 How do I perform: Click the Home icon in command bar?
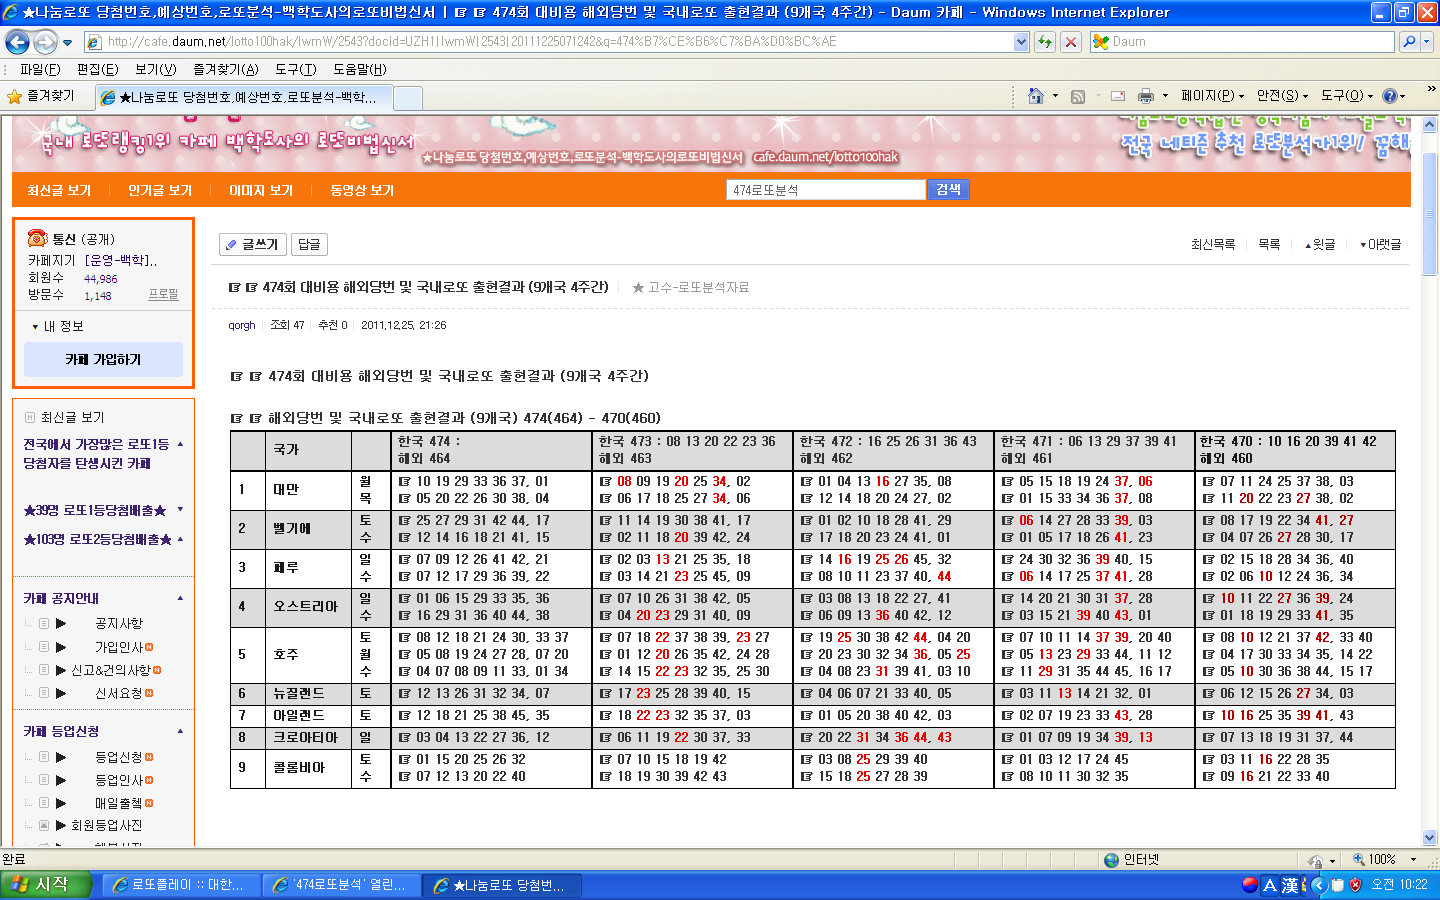1036,96
